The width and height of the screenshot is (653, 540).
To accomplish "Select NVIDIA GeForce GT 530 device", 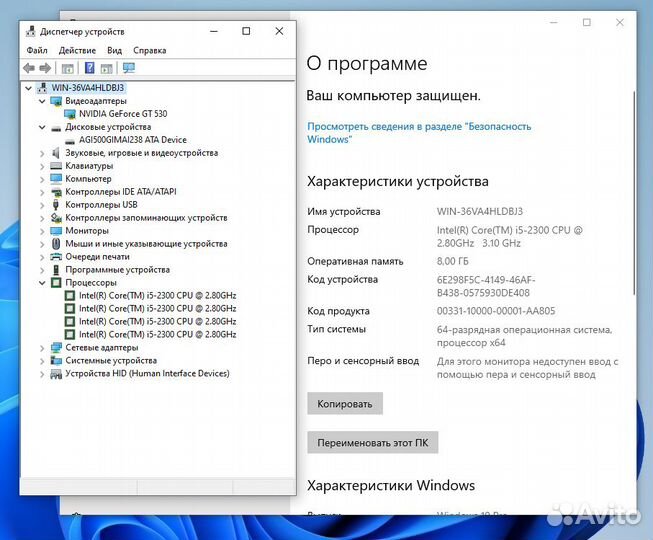I will point(123,114).
